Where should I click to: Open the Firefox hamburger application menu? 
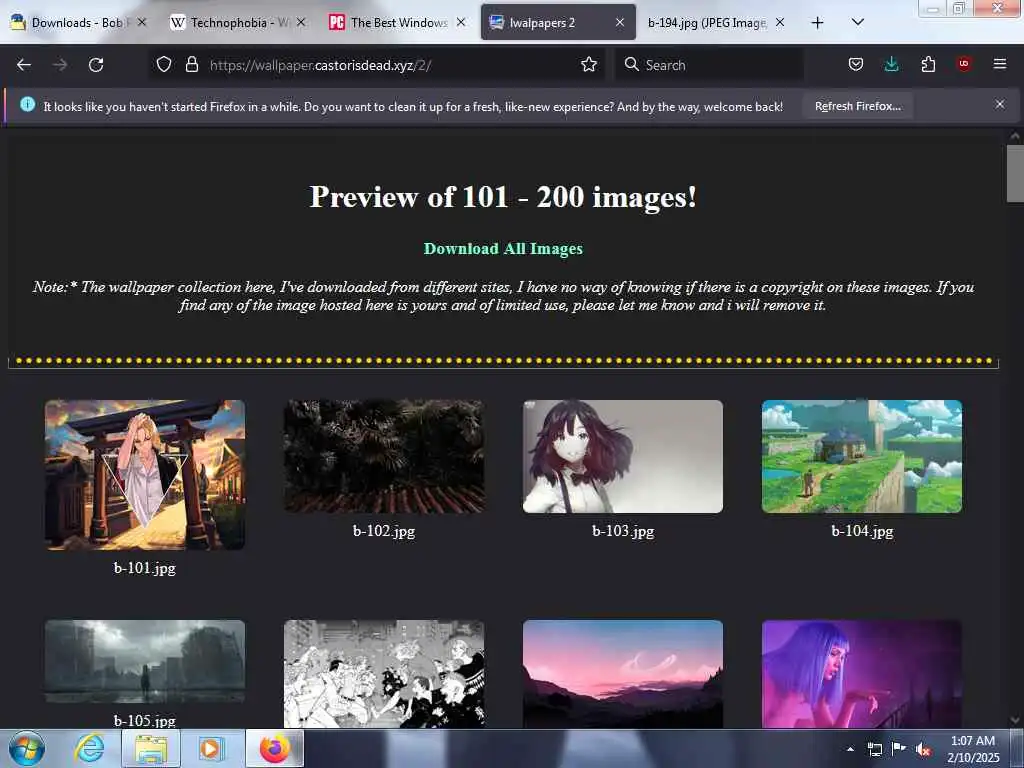click(x=1000, y=64)
